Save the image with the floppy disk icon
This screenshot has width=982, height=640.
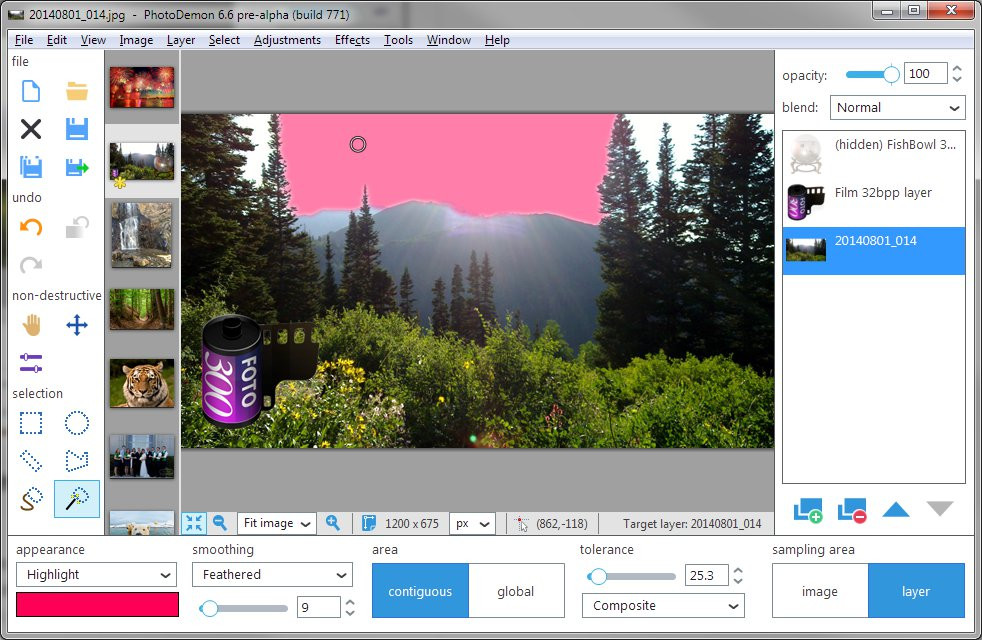(77, 129)
